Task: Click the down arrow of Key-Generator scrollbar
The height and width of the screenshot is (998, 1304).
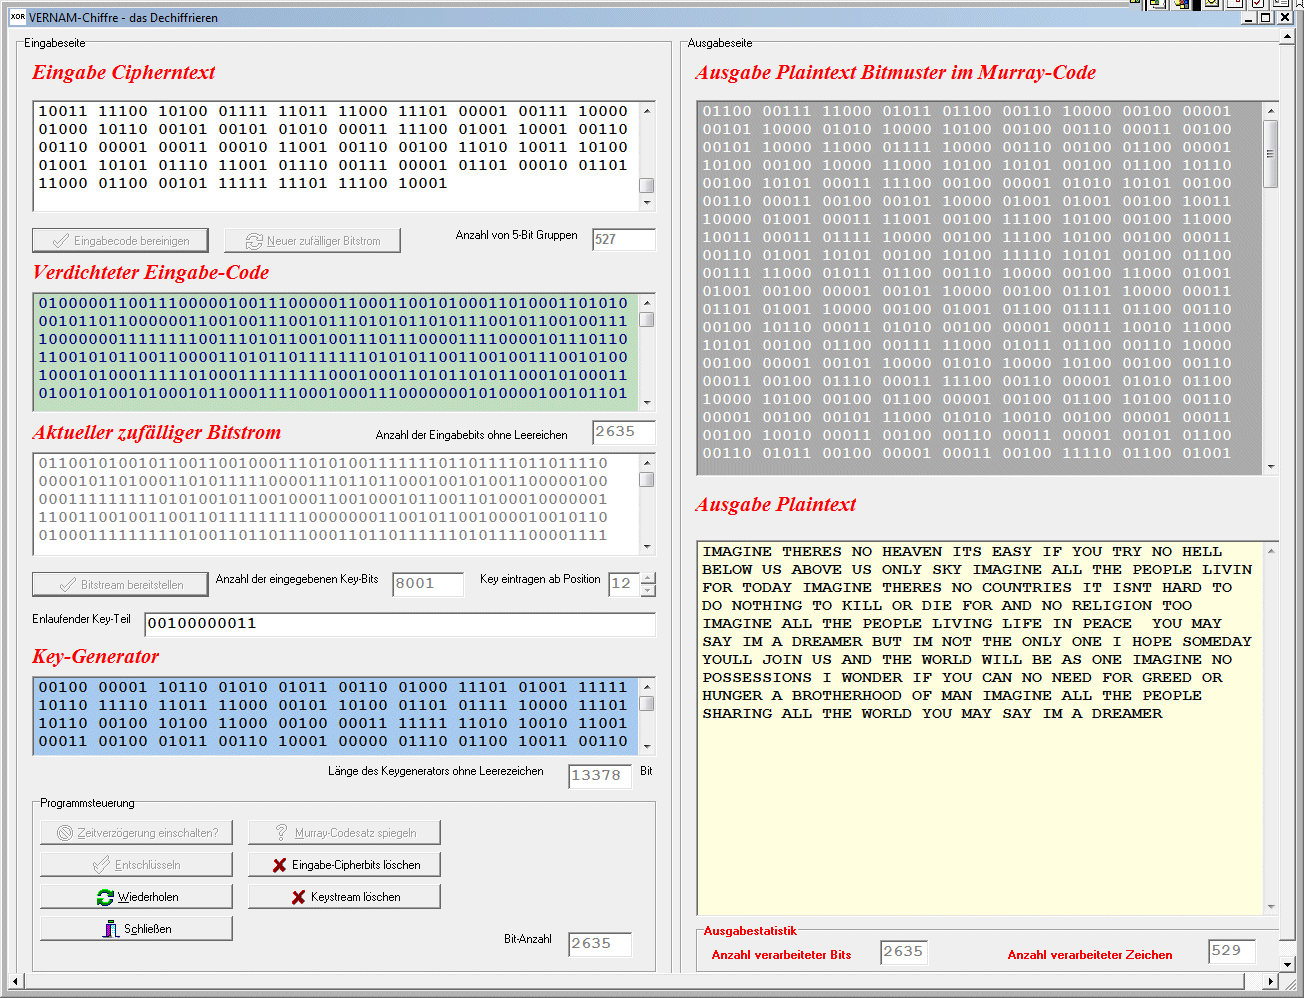Action: click(x=647, y=747)
